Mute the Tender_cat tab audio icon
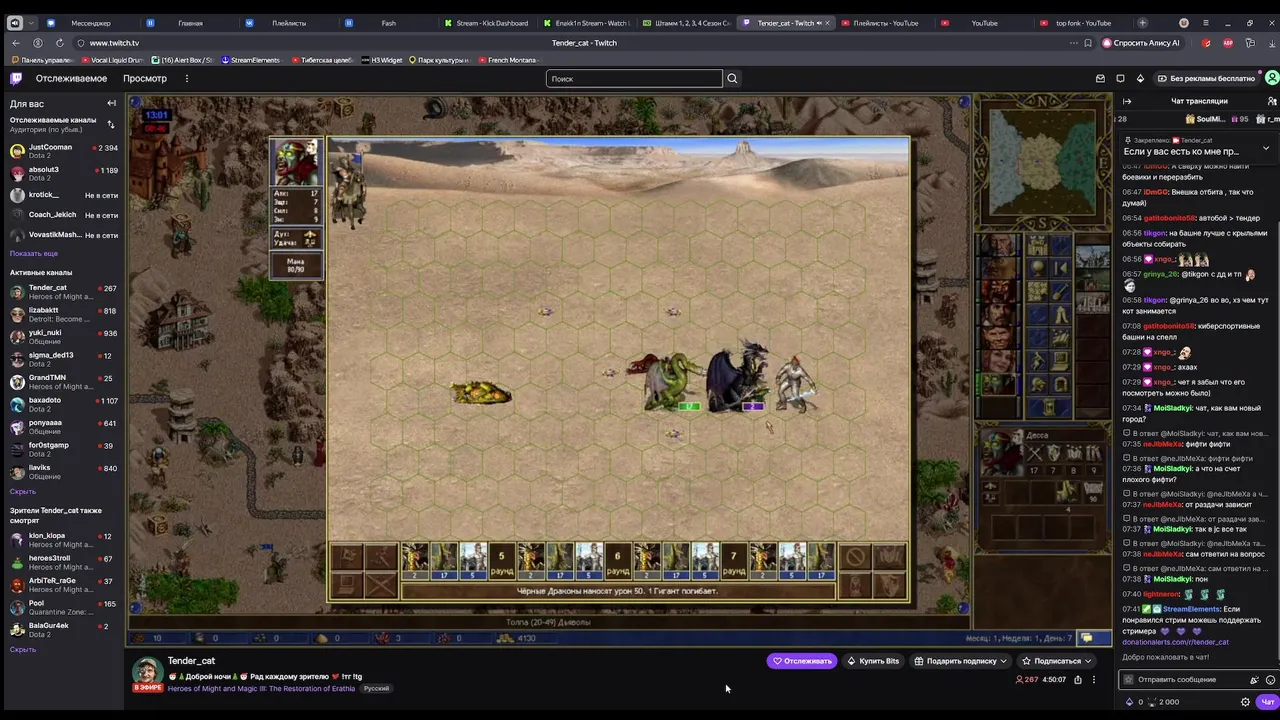 pyautogui.click(x=819, y=23)
